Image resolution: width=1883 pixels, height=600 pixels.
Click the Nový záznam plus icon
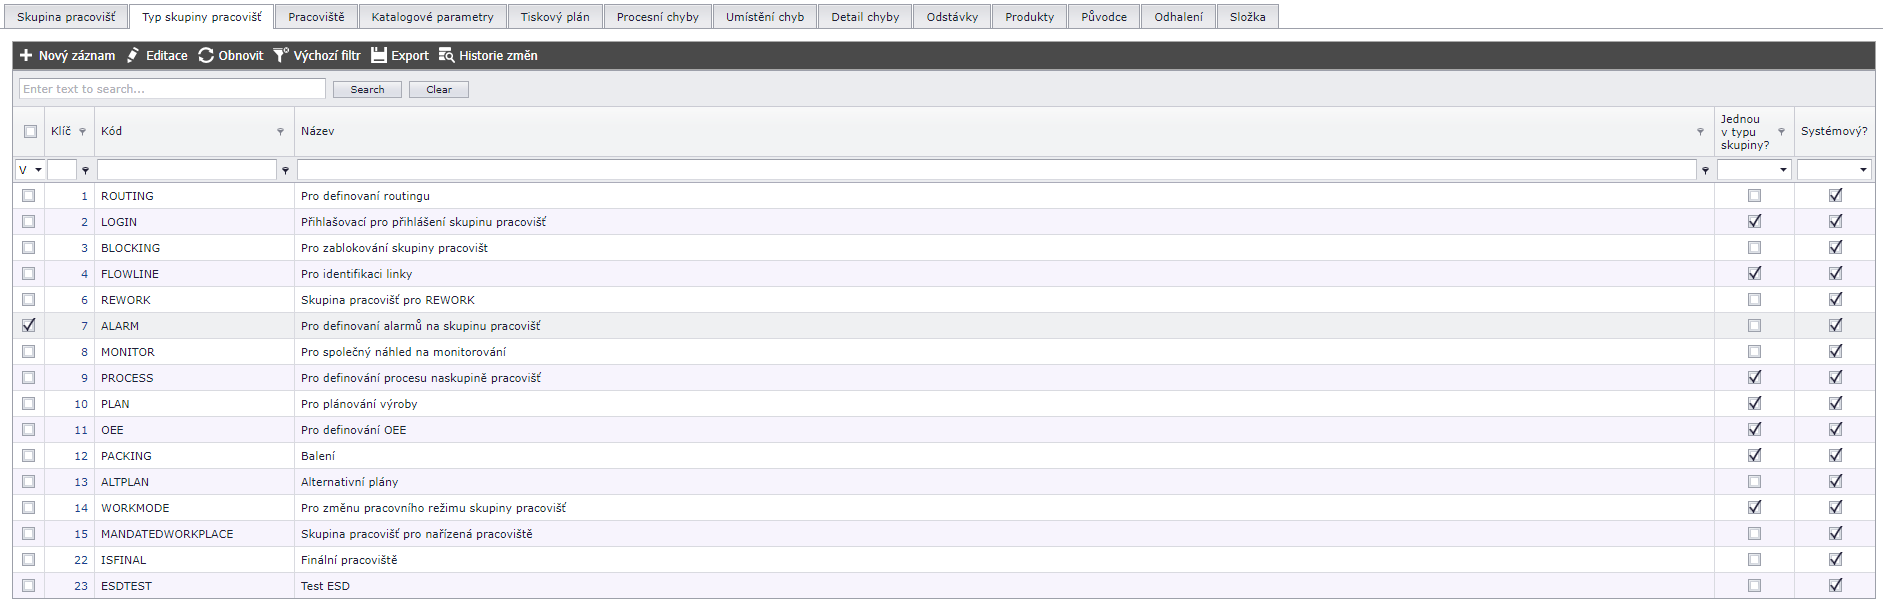tap(26, 56)
